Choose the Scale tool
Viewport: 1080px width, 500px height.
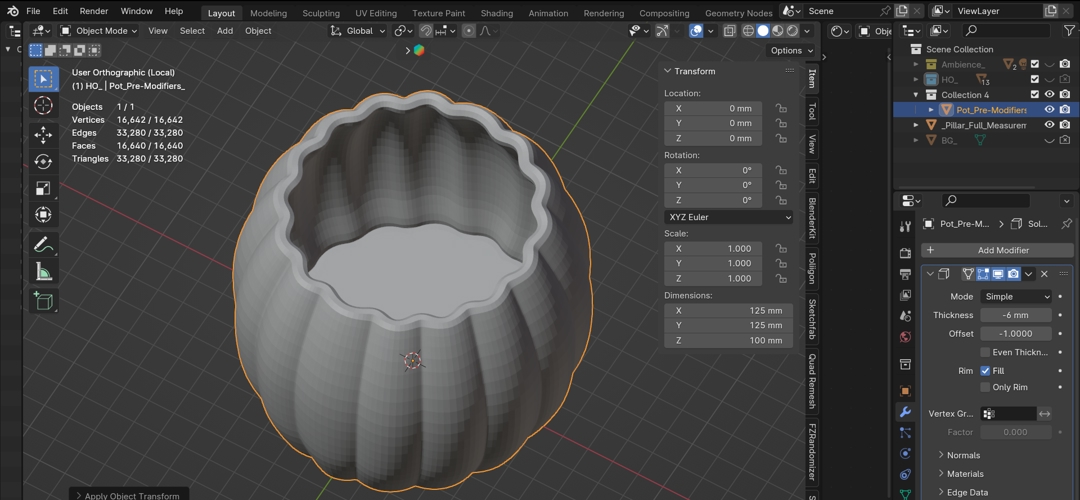43,188
